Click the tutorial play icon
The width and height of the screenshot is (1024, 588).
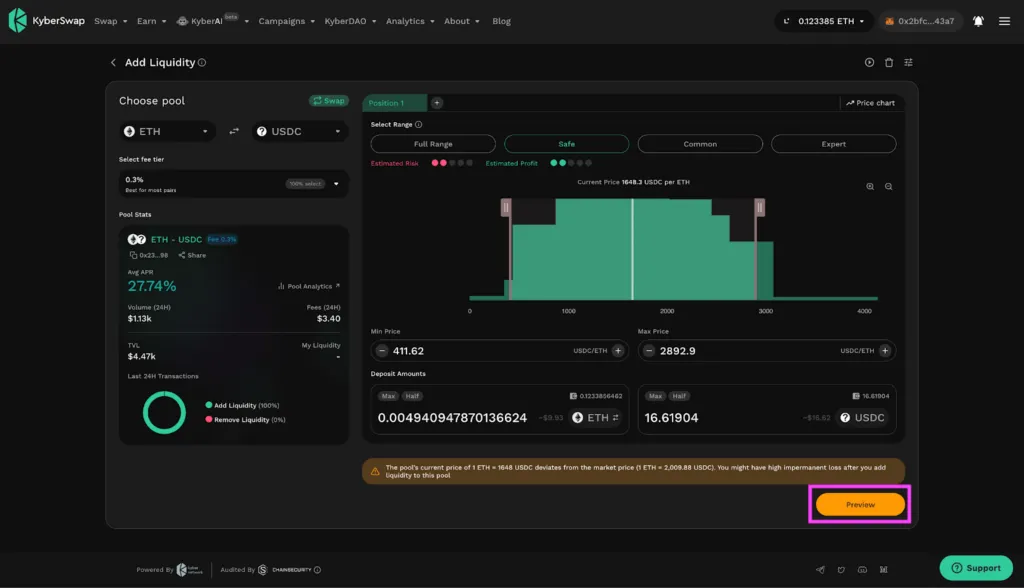click(x=869, y=63)
